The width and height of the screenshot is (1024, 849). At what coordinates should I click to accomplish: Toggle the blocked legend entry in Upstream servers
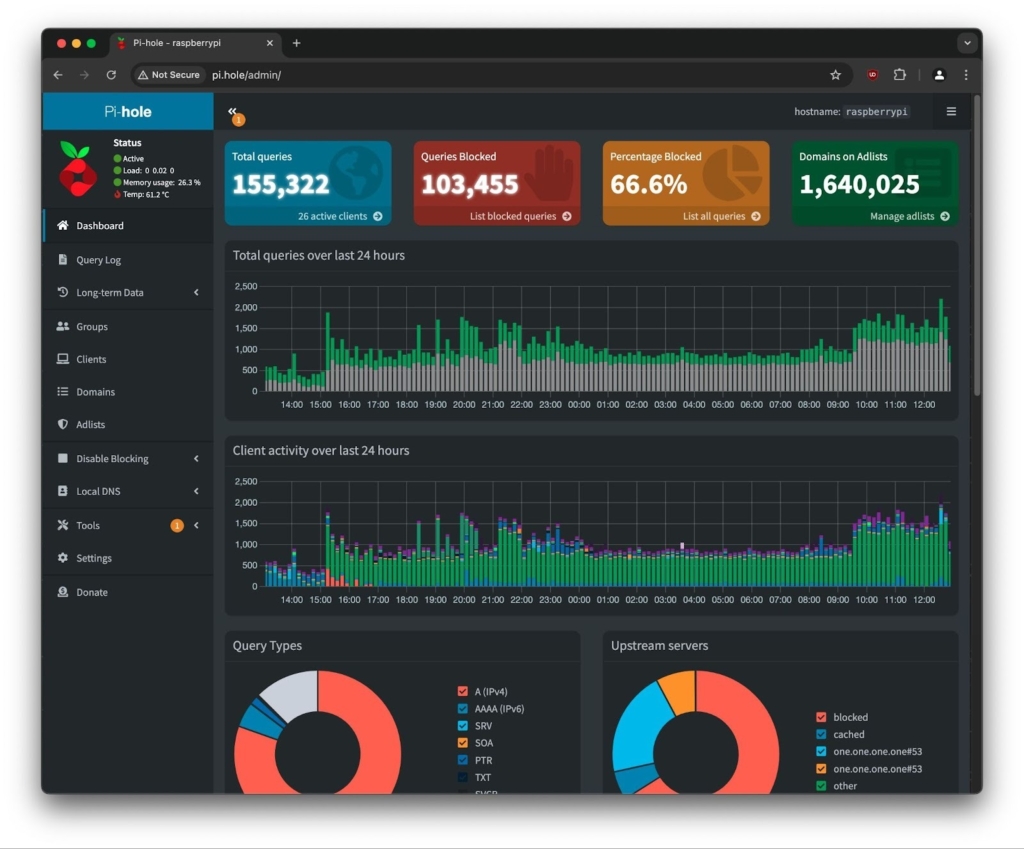(821, 717)
